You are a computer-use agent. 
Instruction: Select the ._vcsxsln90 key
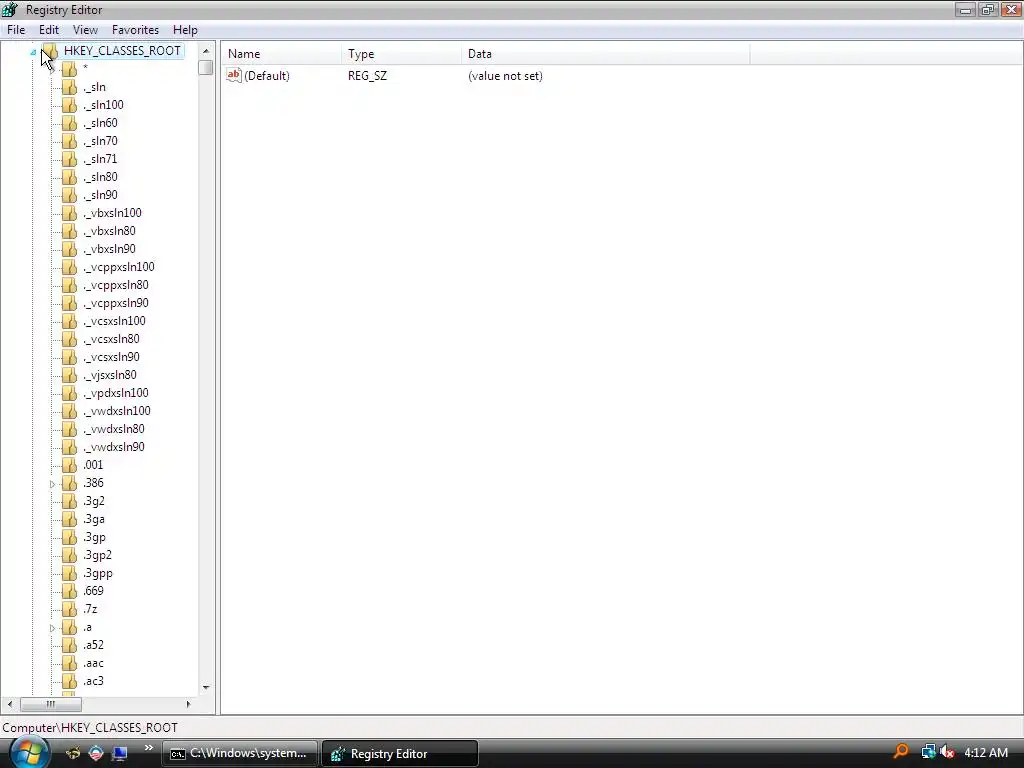click(x=111, y=357)
